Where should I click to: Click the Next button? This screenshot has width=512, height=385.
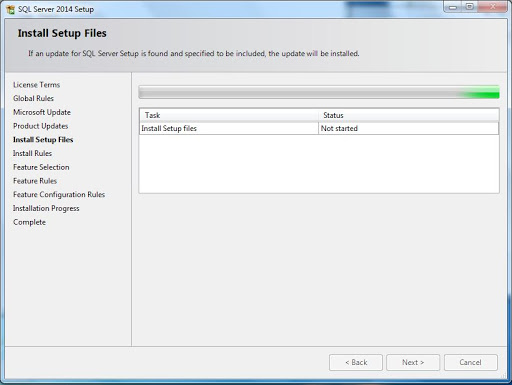(413, 362)
